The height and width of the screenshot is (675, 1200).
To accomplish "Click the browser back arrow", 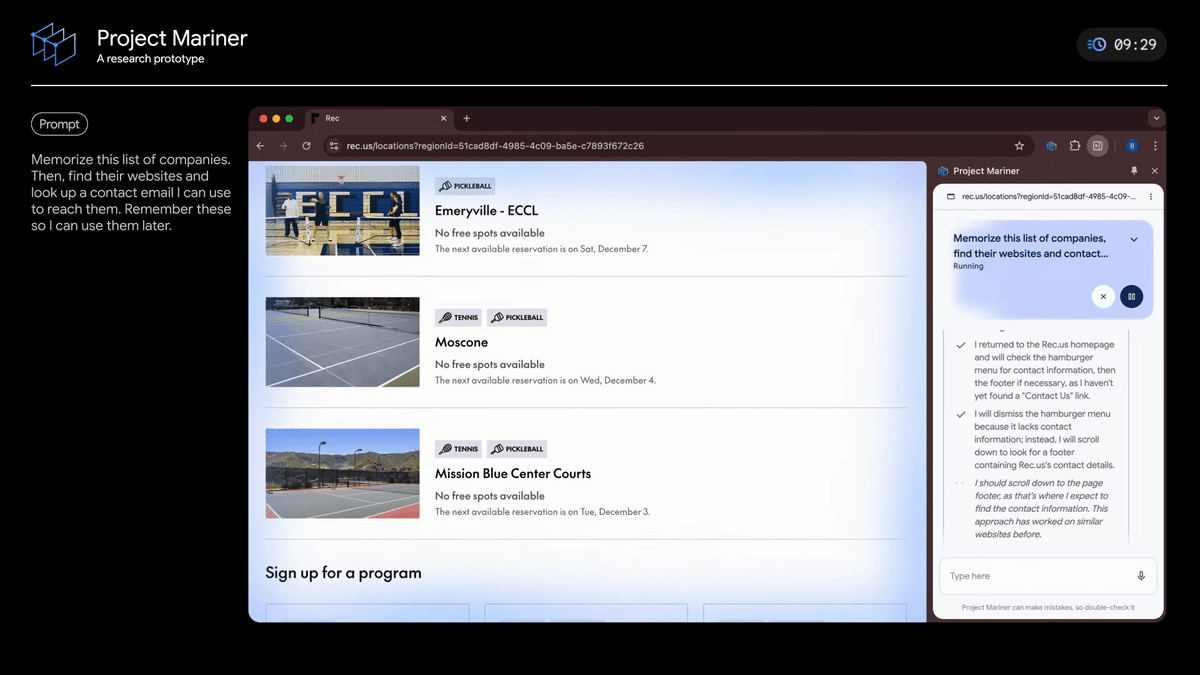I will click(260, 145).
